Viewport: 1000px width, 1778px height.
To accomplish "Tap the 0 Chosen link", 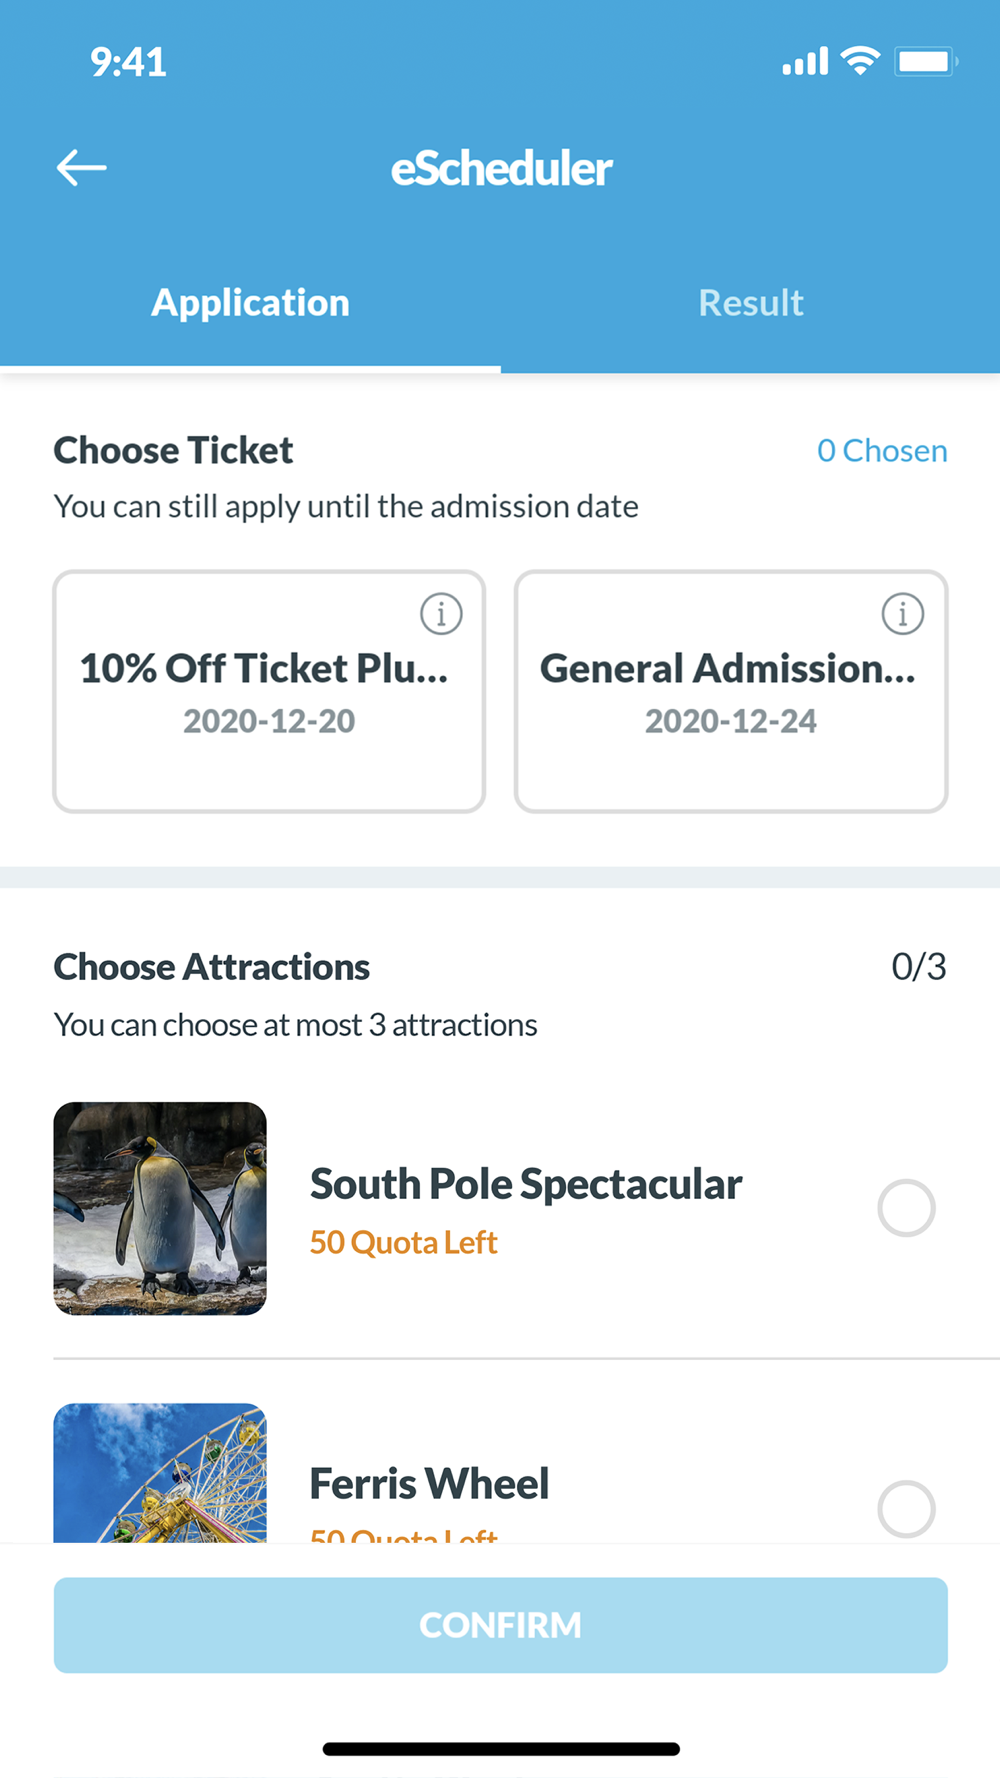I will point(881,451).
